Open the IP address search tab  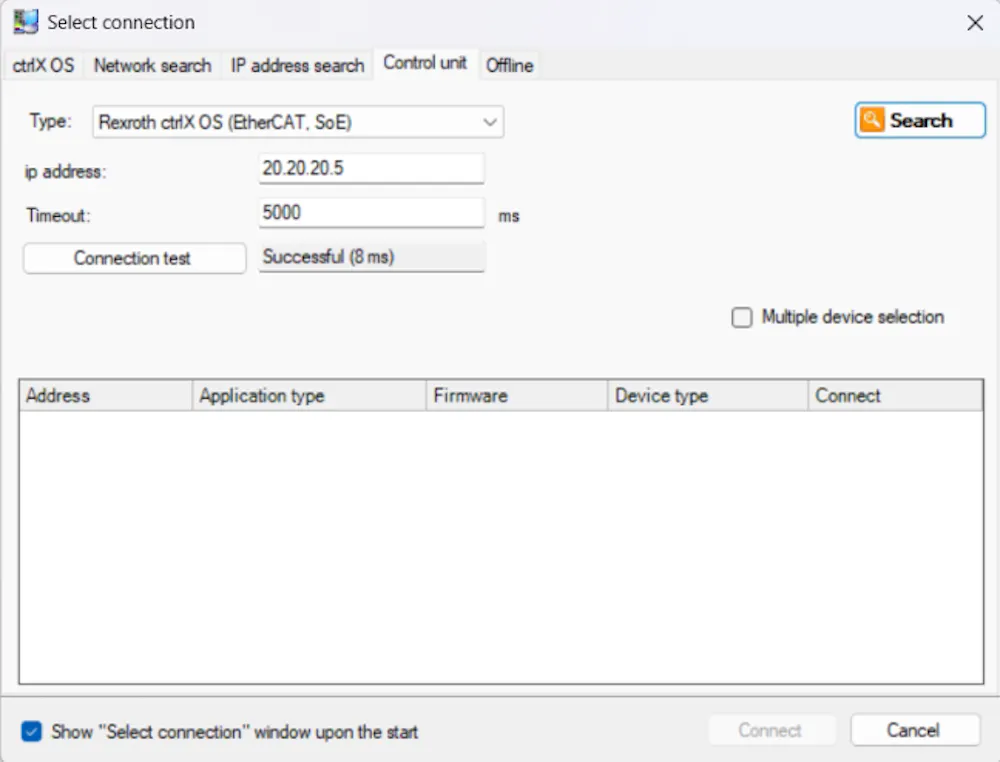click(x=297, y=66)
